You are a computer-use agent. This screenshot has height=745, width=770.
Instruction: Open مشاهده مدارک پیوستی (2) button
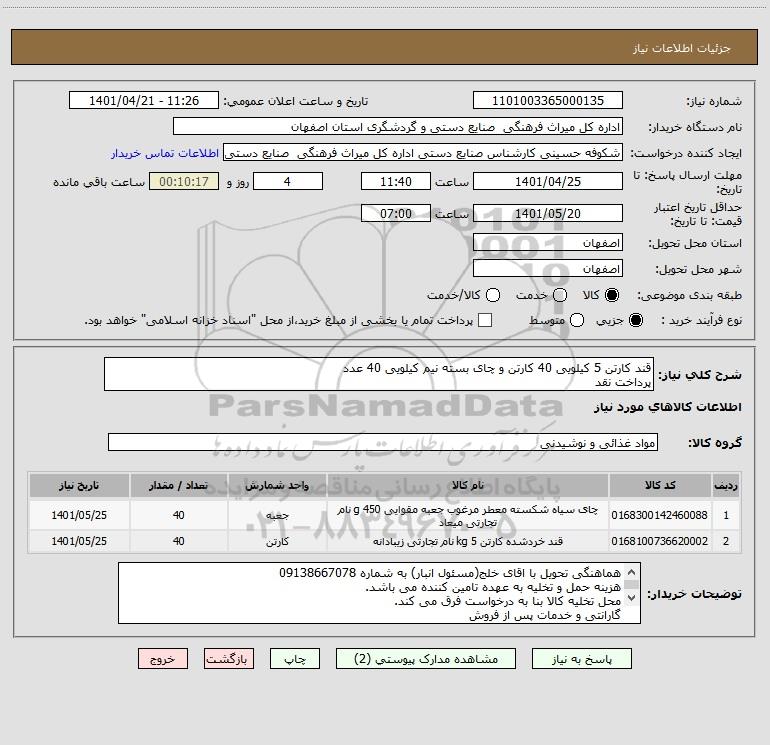(x=426, y=659)
